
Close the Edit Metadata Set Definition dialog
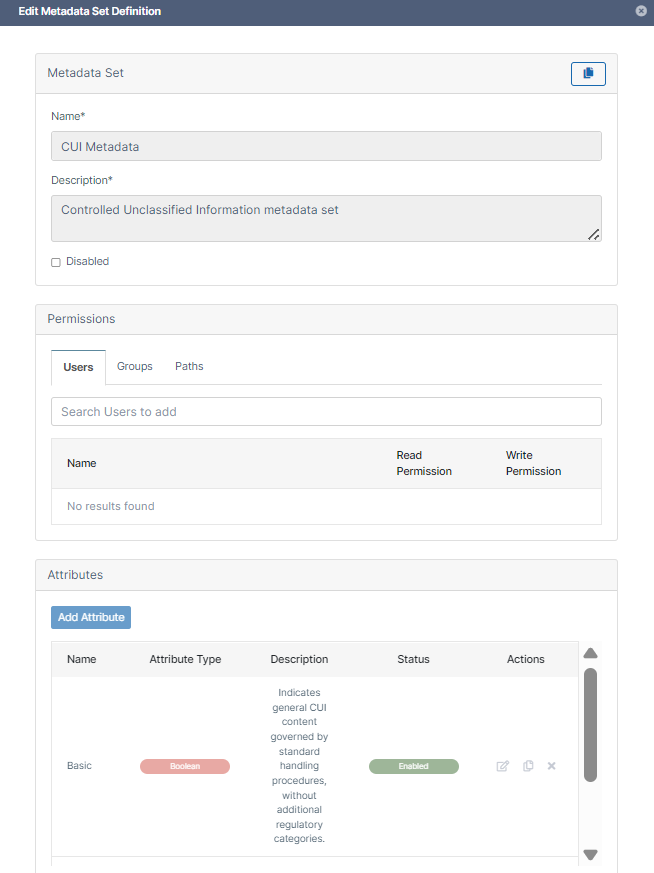(641, 11)
